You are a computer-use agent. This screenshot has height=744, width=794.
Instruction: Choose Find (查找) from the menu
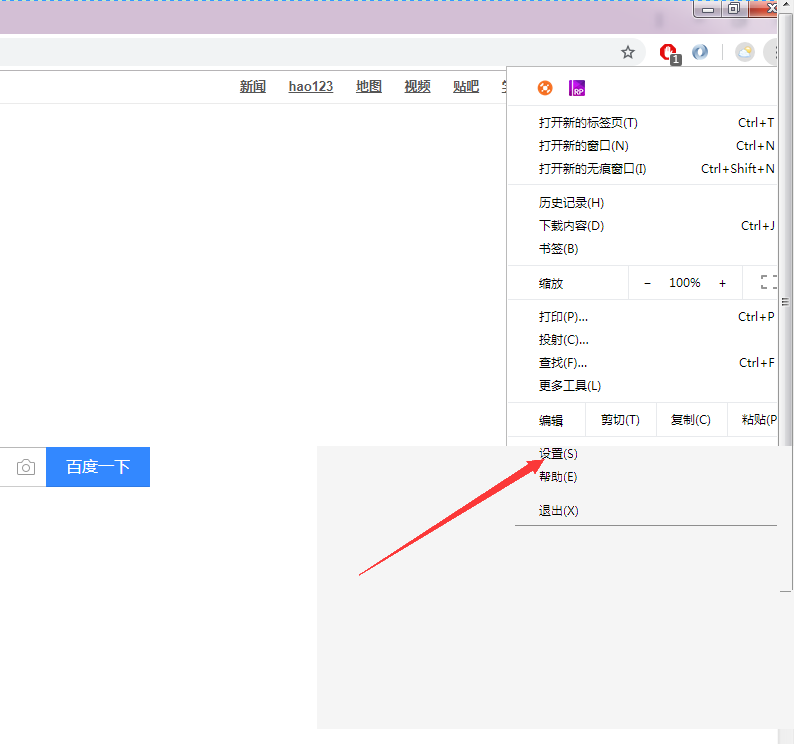643,363
